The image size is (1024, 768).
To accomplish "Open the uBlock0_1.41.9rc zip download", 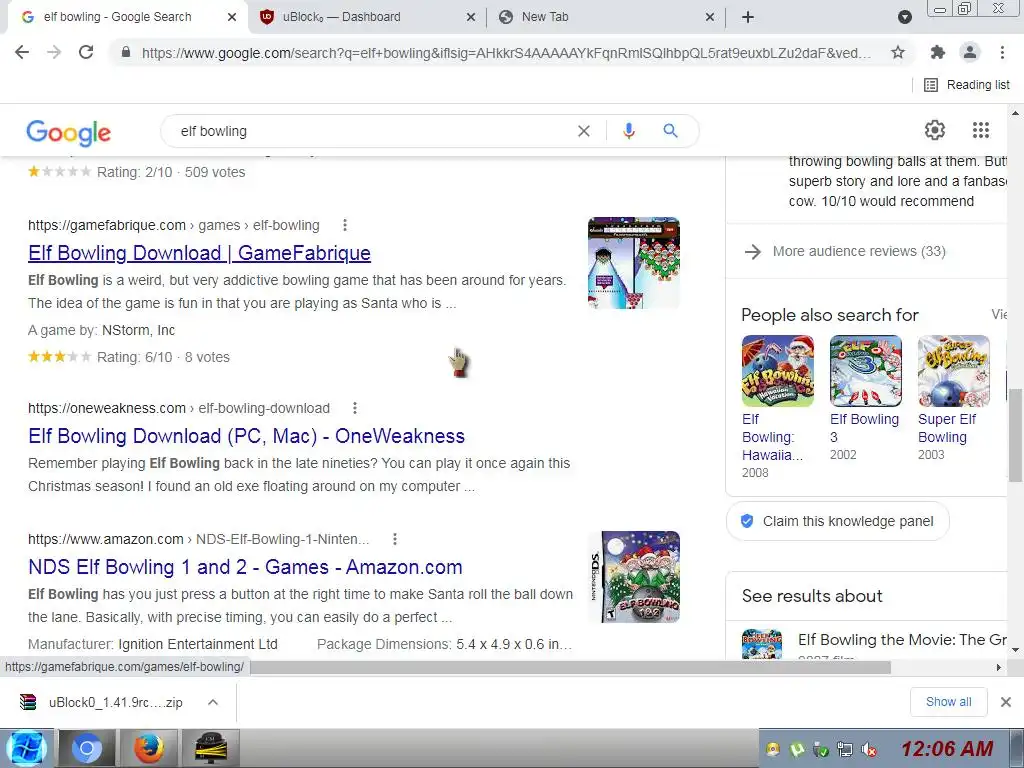I will tap(101, 703).
